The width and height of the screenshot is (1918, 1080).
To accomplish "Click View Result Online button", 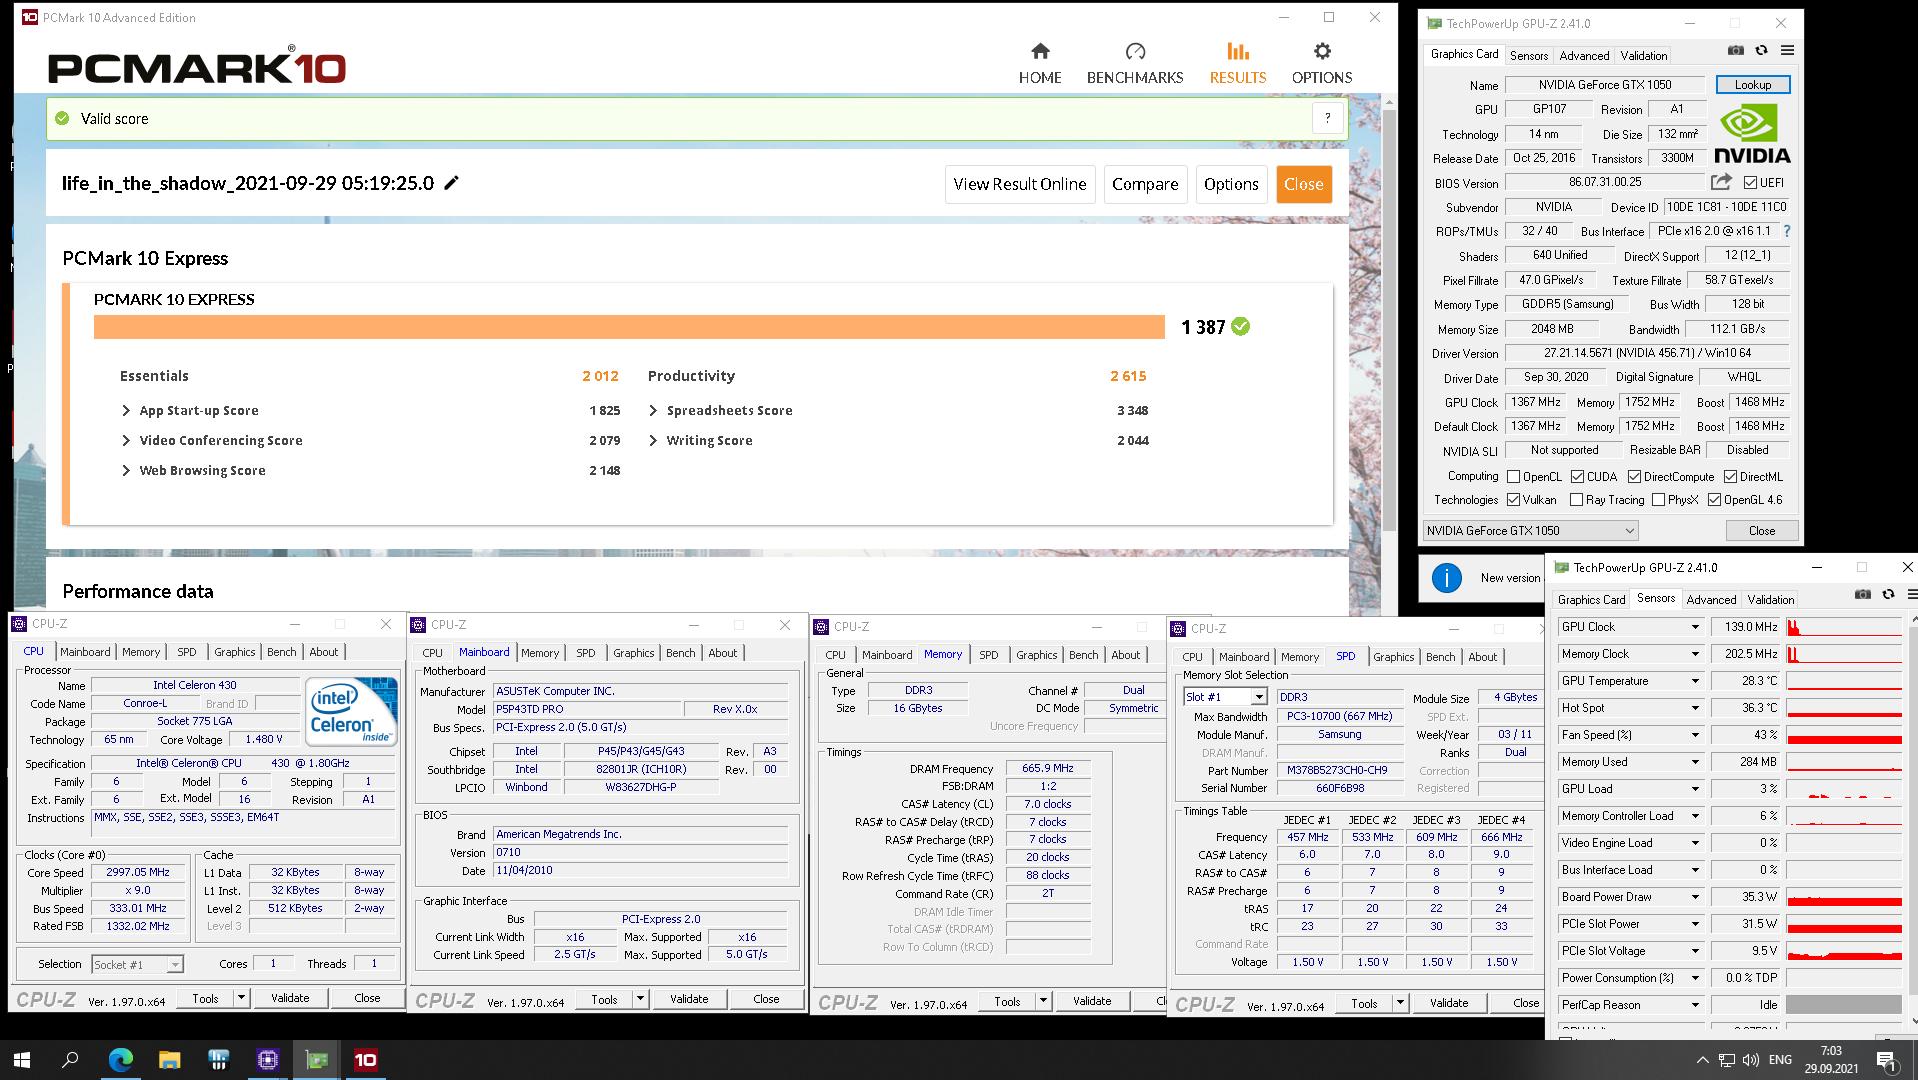I will point(1020,184).
